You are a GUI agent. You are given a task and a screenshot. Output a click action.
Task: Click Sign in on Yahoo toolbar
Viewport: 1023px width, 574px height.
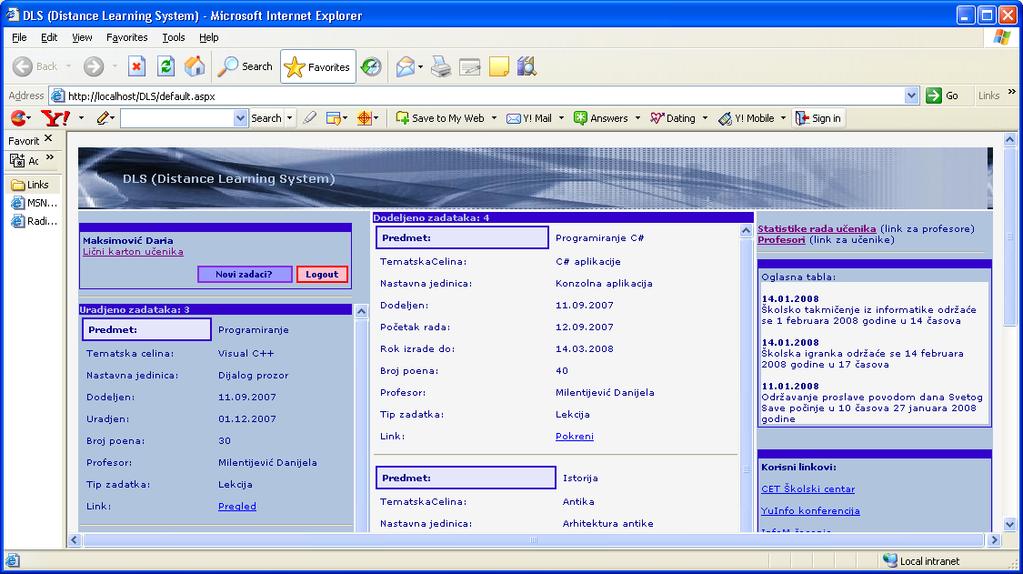pos(818,118)
